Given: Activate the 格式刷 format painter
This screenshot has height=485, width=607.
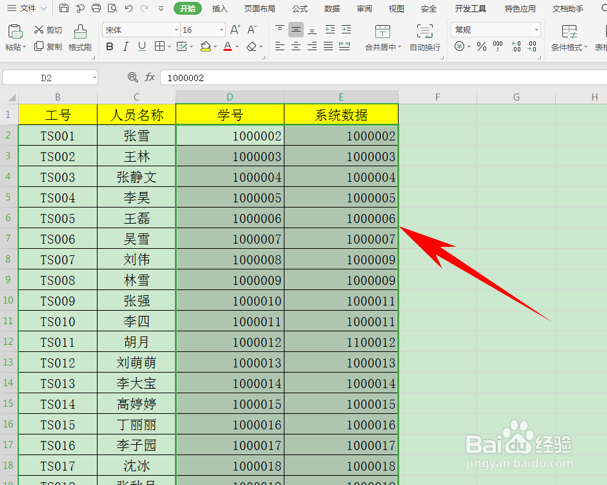Looking at the screenshot, I should point(80,38).
